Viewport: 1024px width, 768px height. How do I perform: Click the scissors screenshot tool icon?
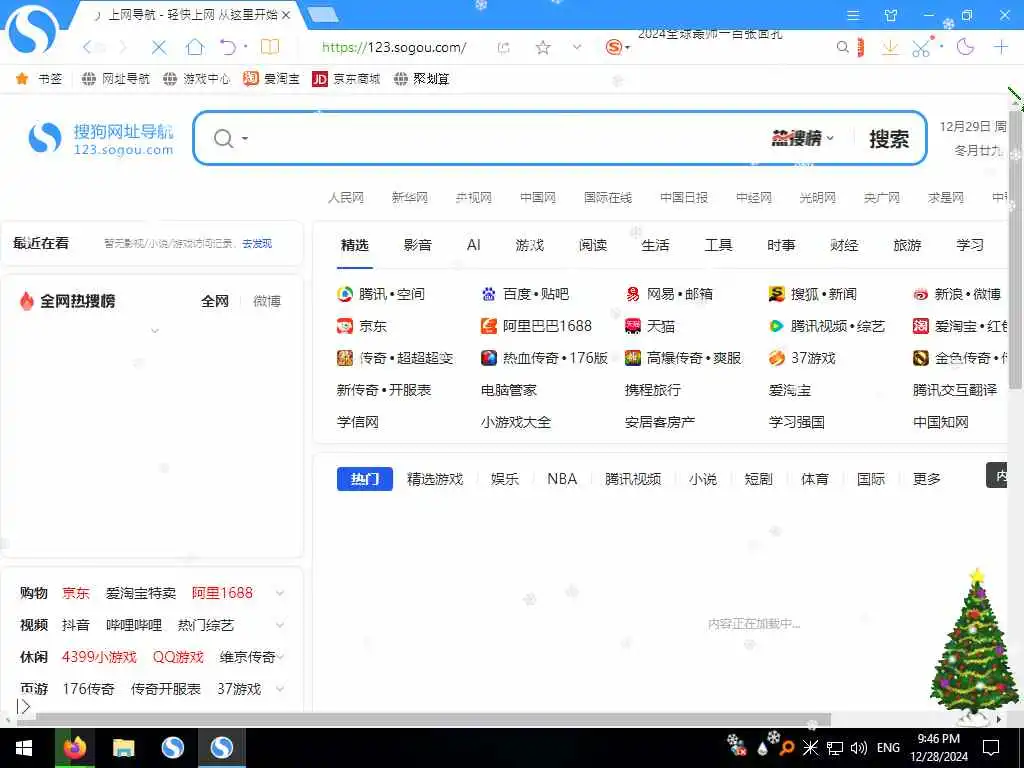click(921, 48)
